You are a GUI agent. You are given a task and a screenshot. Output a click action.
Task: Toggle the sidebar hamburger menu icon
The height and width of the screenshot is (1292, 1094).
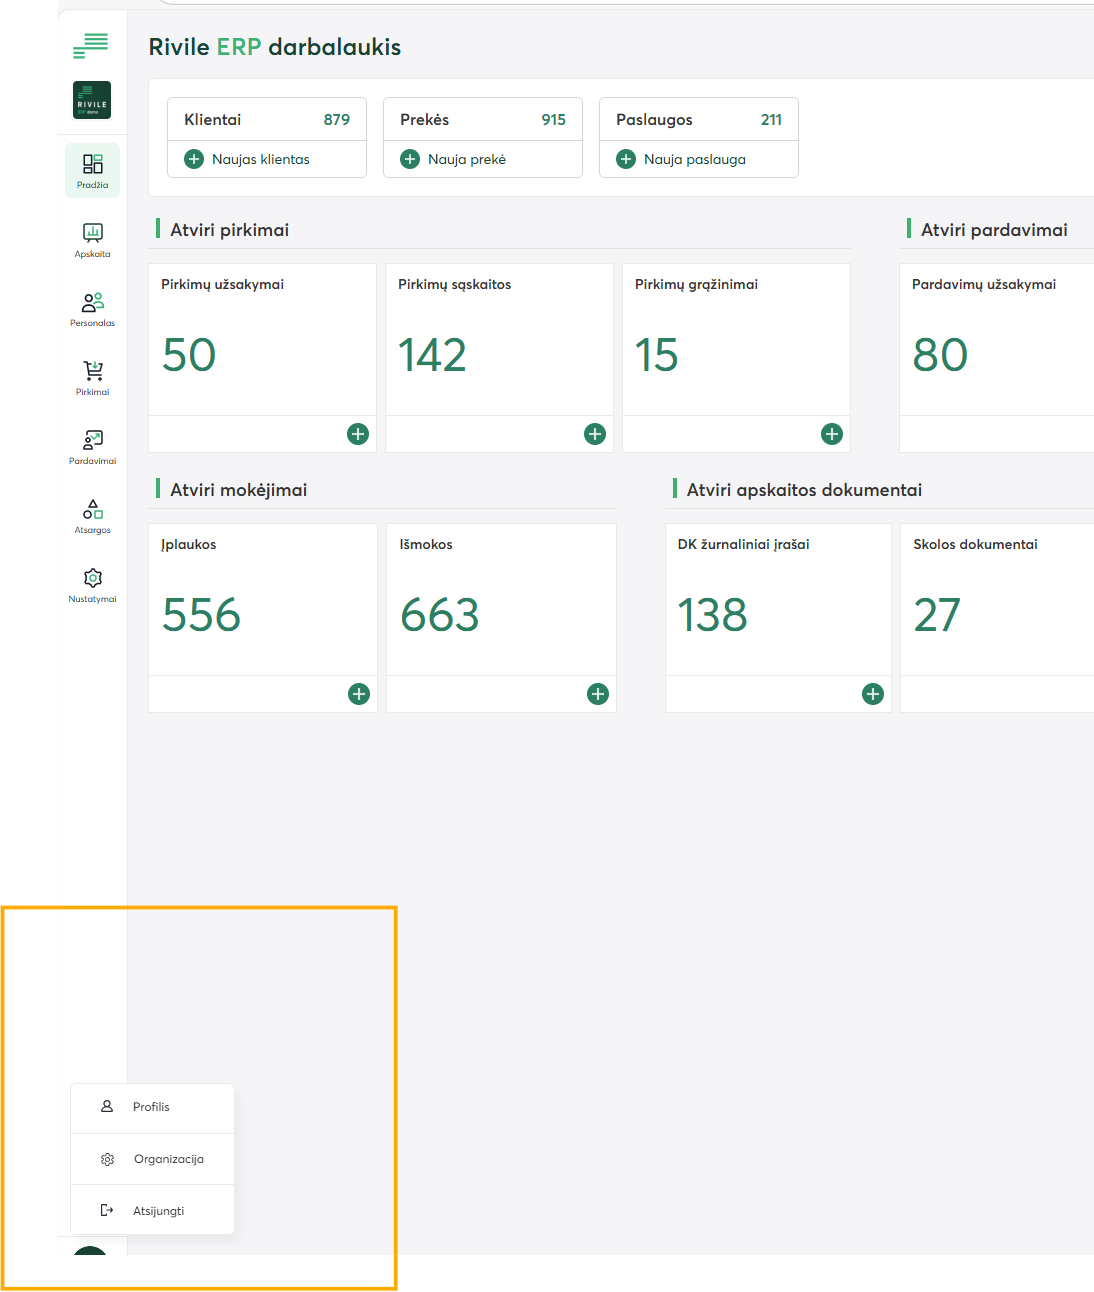pyautogui.click(x=91, y=45)
